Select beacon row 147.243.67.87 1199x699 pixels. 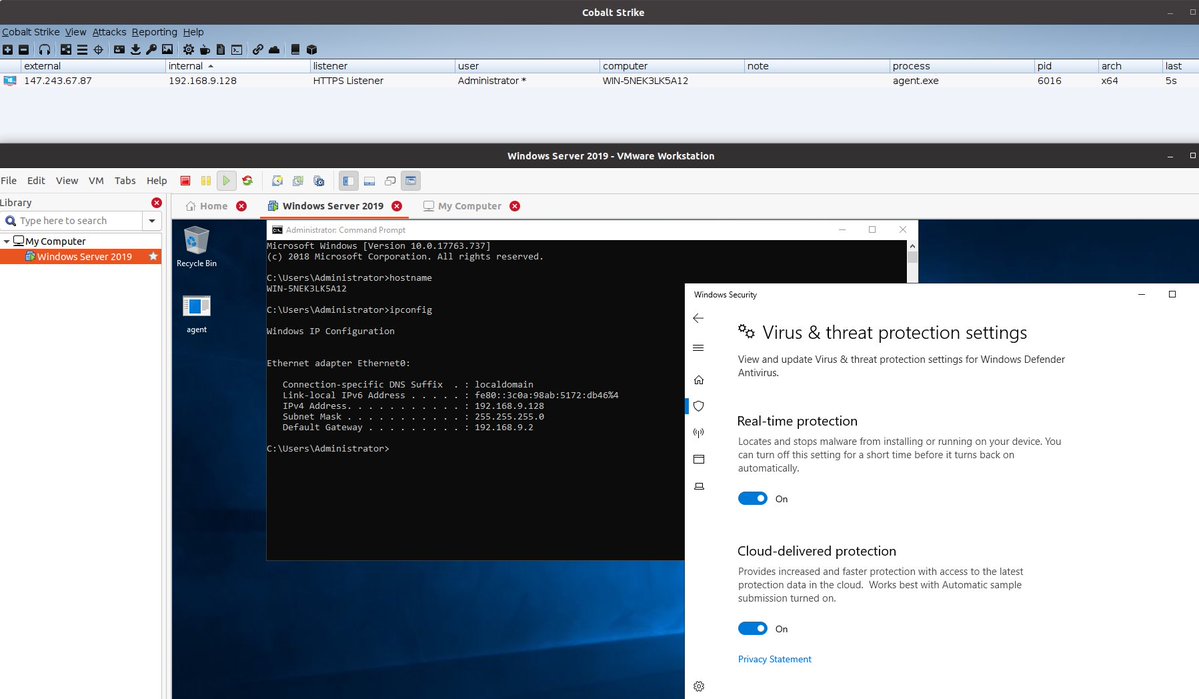tap(600, 80)
